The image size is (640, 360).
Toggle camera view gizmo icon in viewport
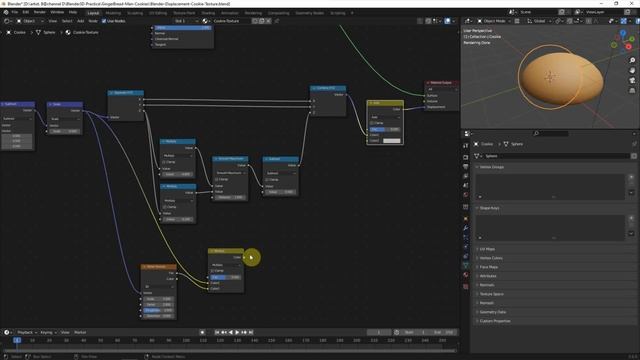tap(632, 80)
